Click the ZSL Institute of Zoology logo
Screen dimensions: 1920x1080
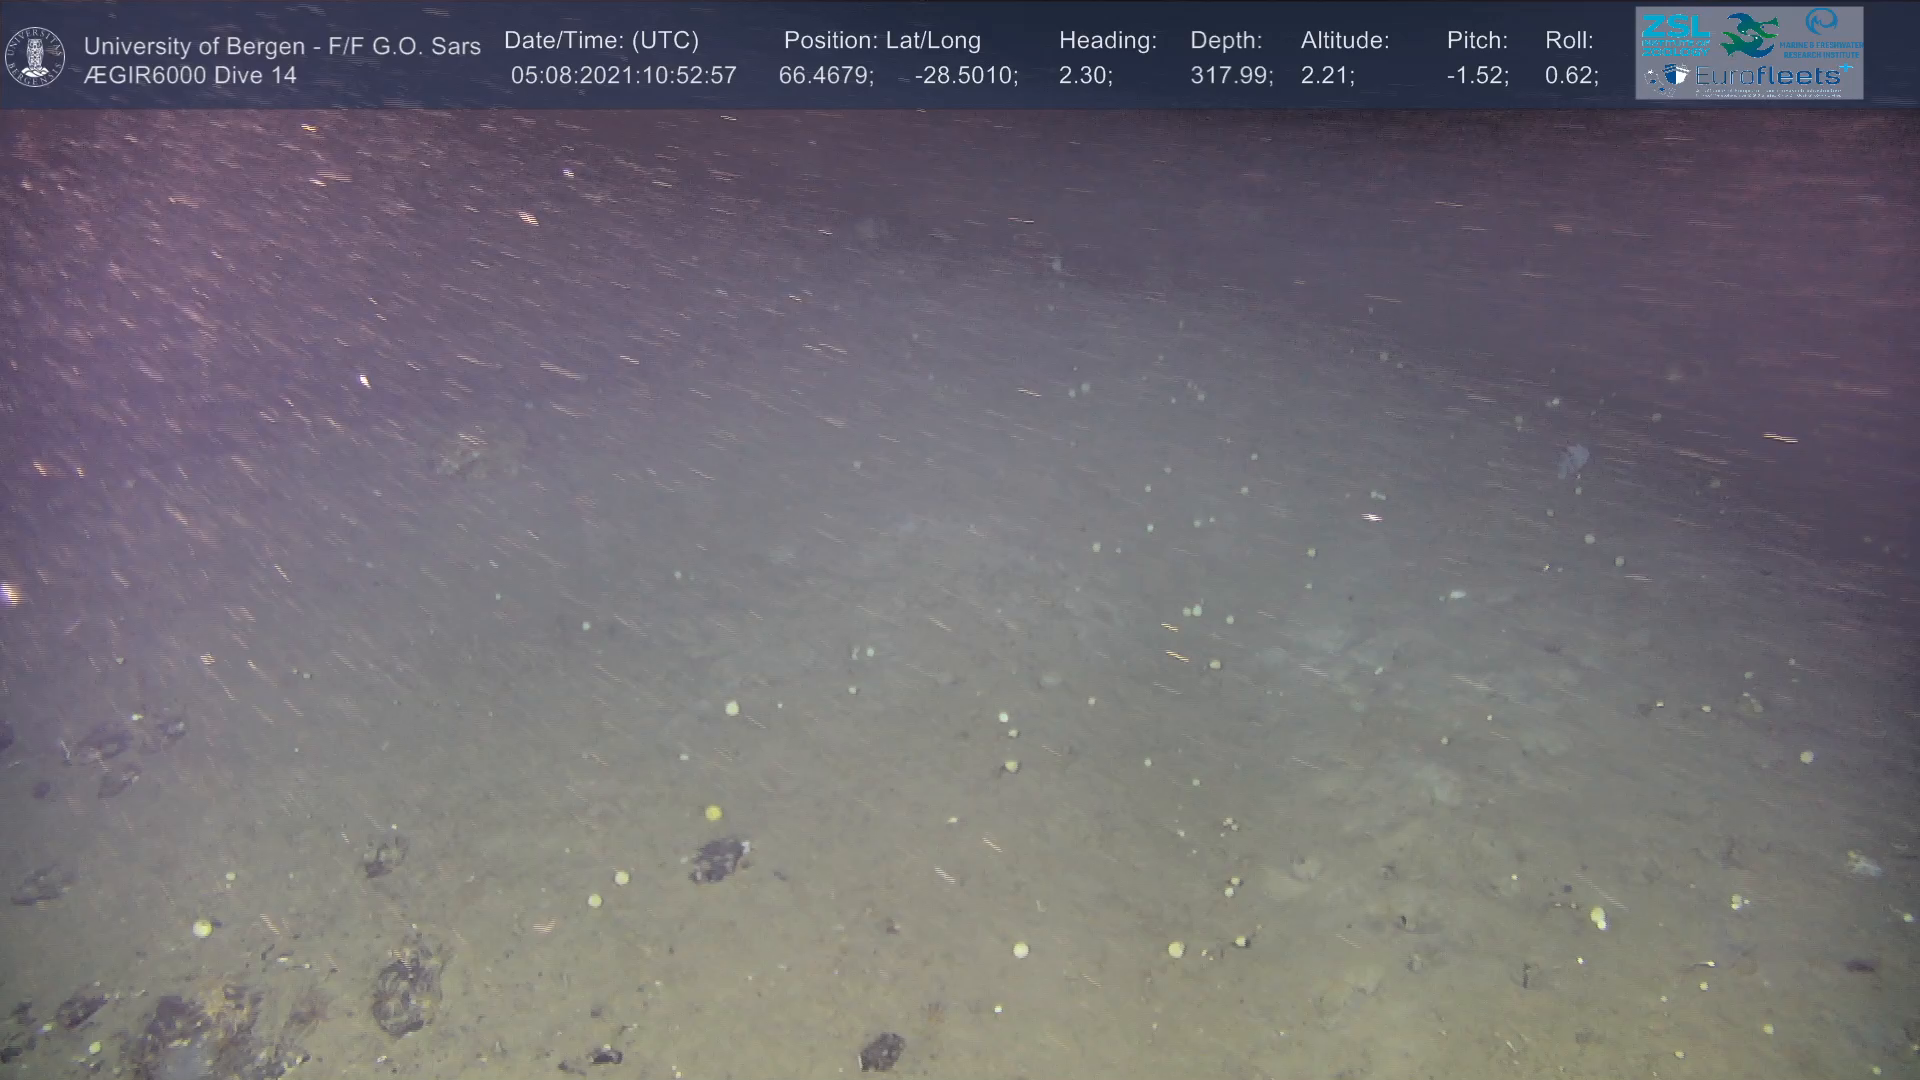[x=1675, y=34]
